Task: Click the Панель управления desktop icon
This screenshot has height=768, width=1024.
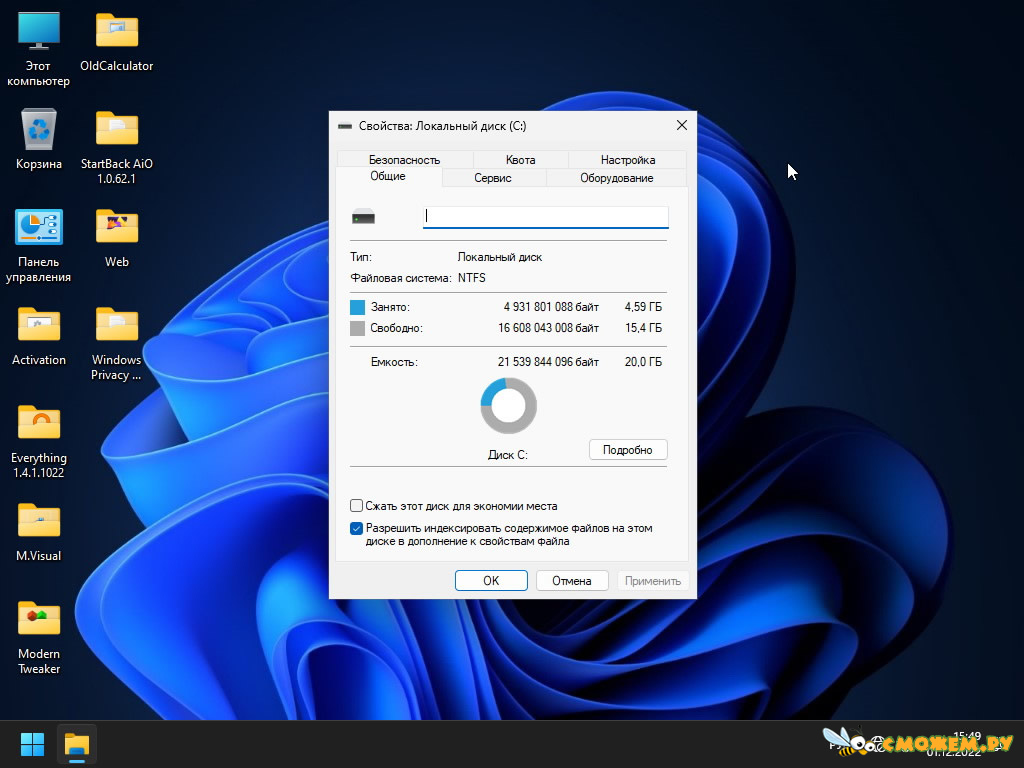Action: 39,245
